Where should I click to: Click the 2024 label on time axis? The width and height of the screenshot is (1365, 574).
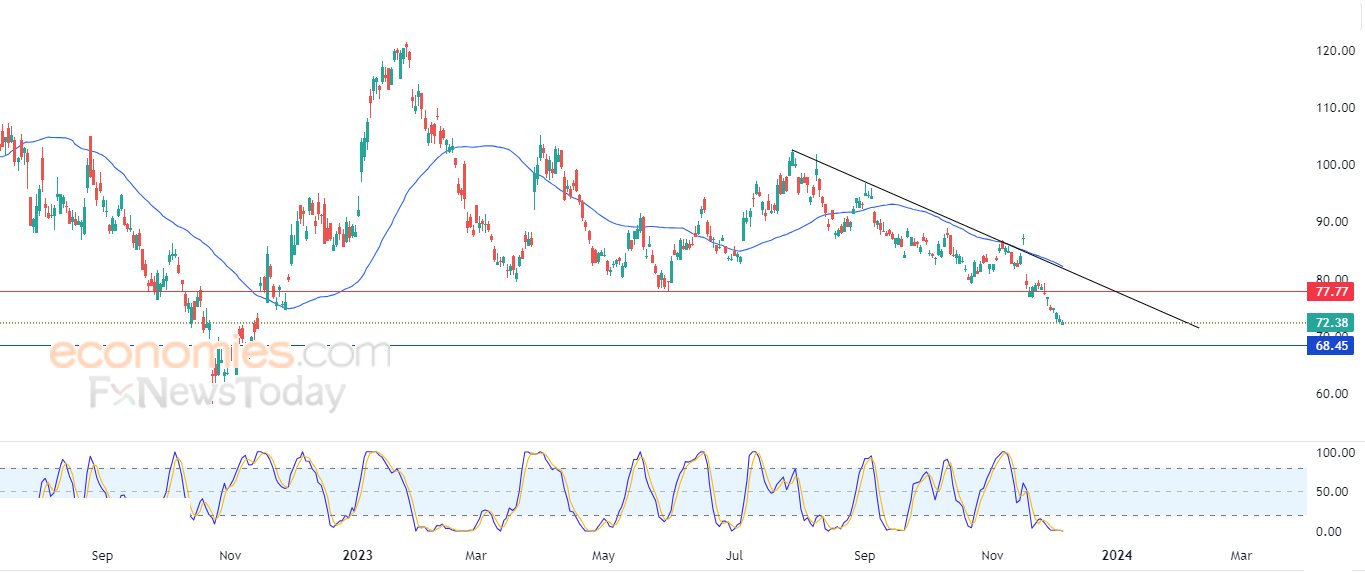pyautogui.click(x=1117, y=555)
